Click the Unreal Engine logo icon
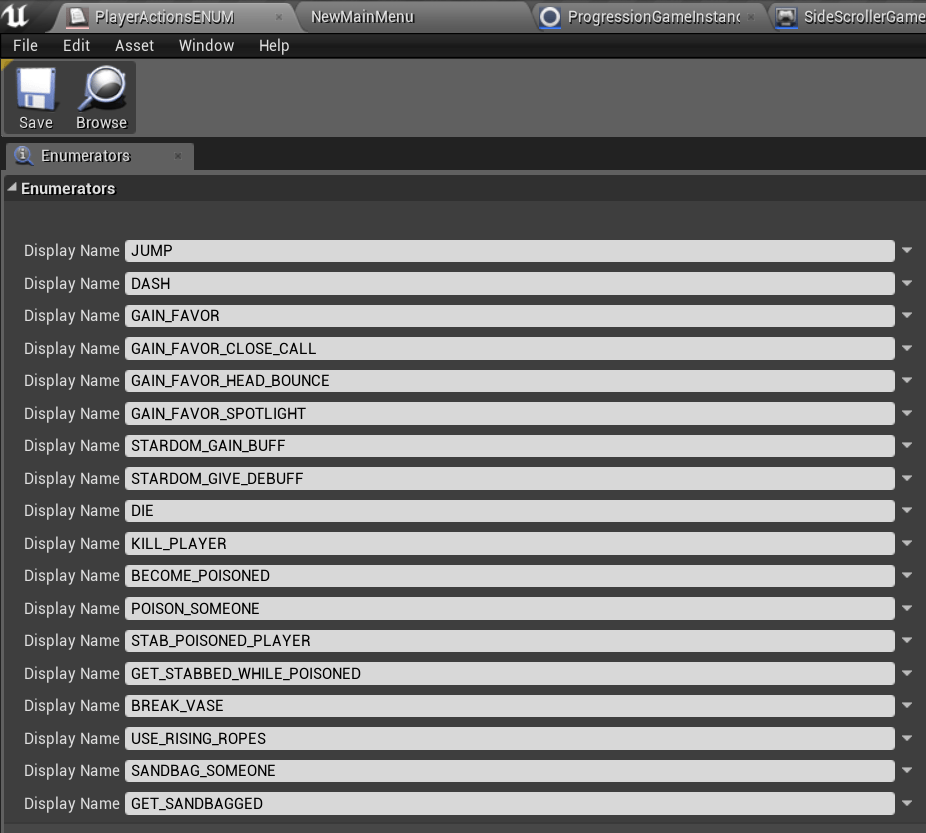This screenshot has height=833, width=926. point(19,15)
